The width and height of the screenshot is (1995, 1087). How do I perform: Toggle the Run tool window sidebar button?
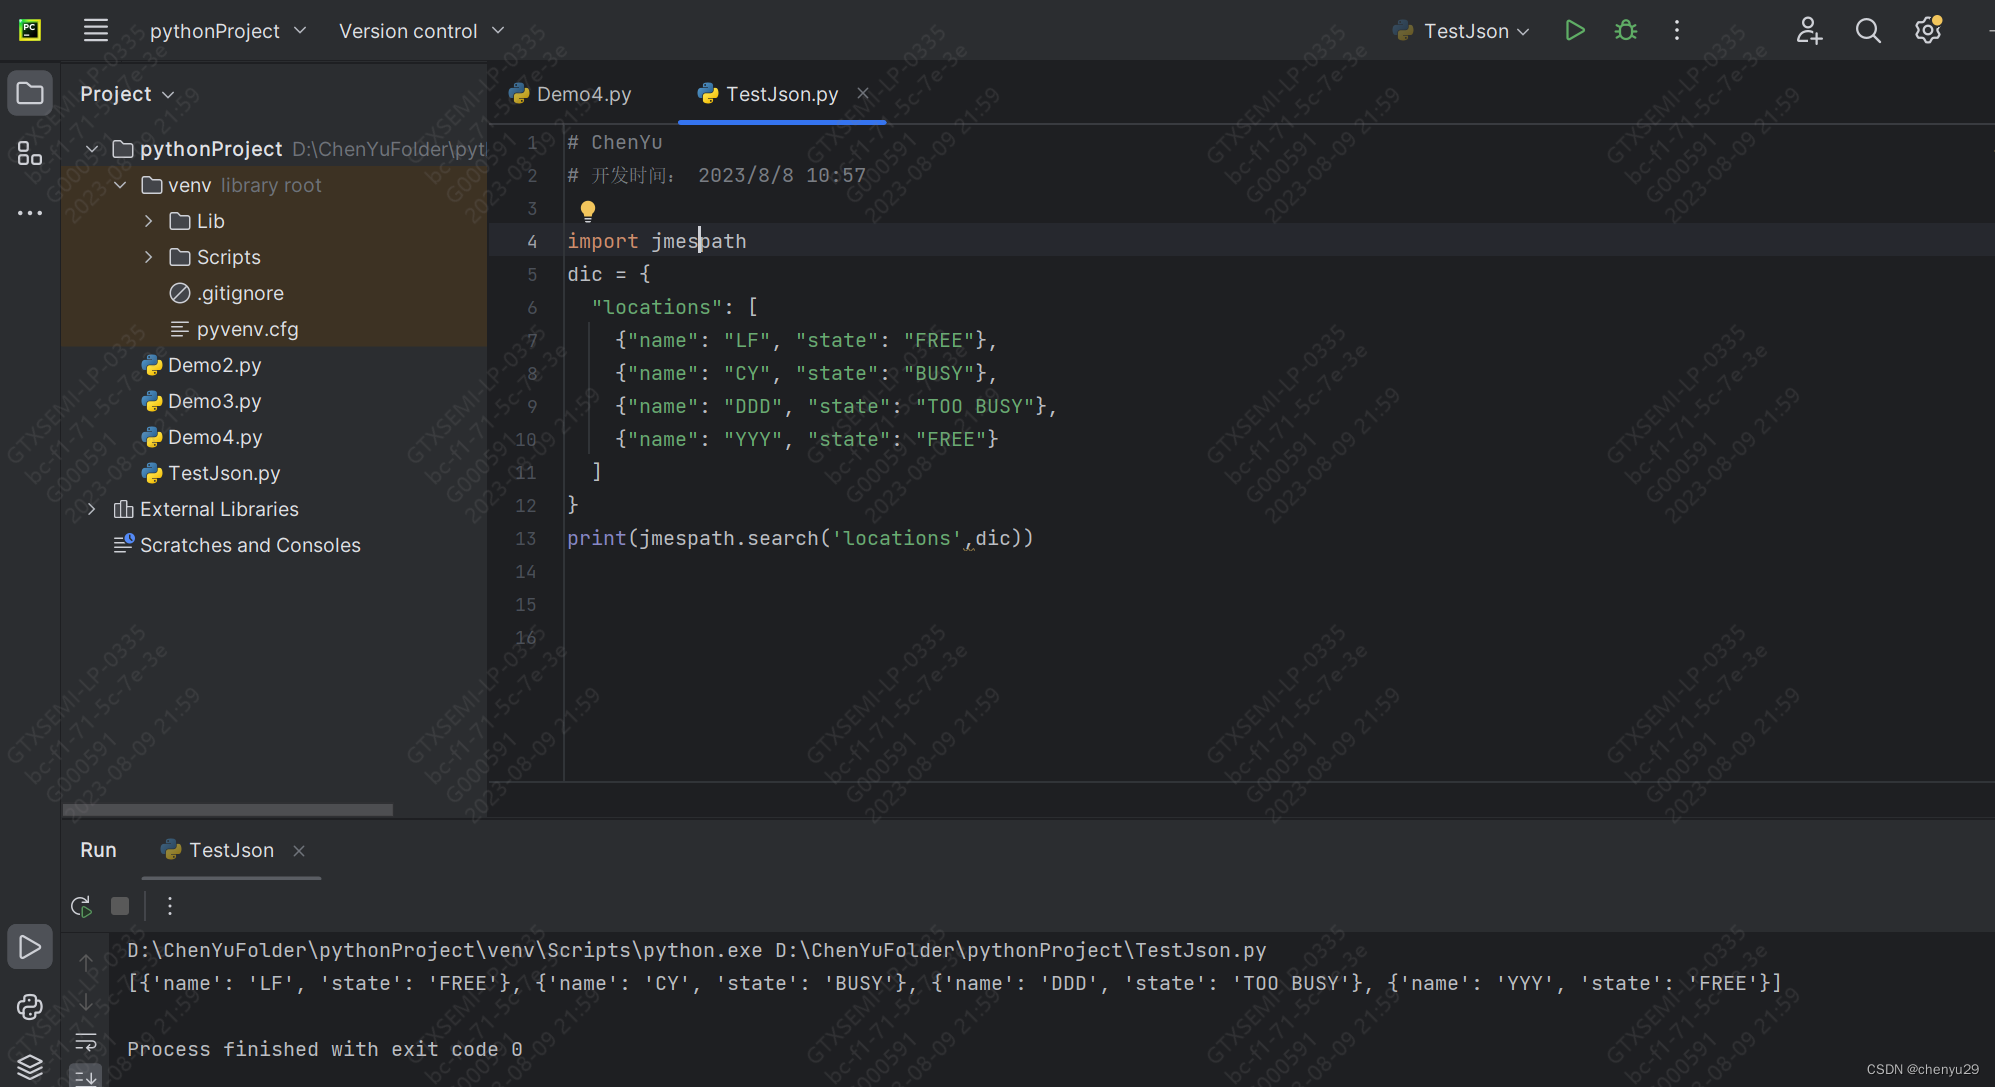[x=30, y=947]
